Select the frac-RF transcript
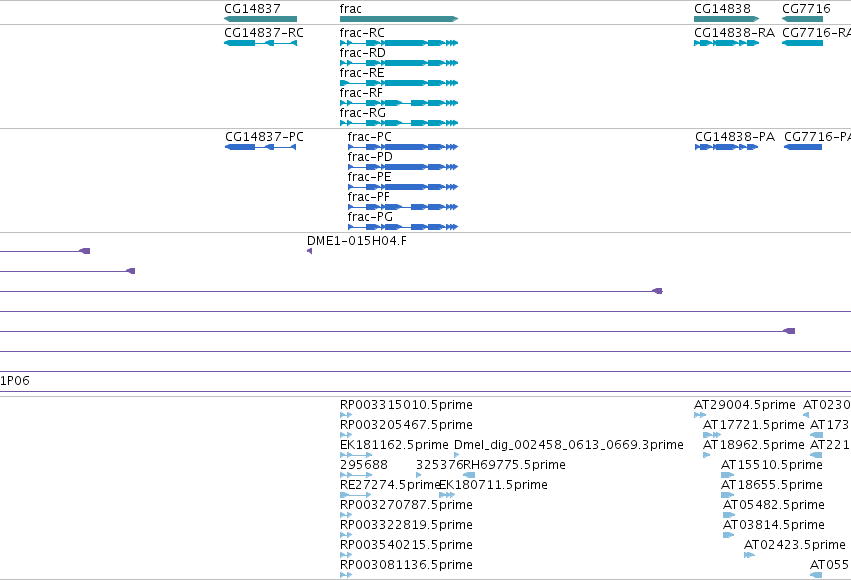Screen dimensions: 851x580 point(399,103)
